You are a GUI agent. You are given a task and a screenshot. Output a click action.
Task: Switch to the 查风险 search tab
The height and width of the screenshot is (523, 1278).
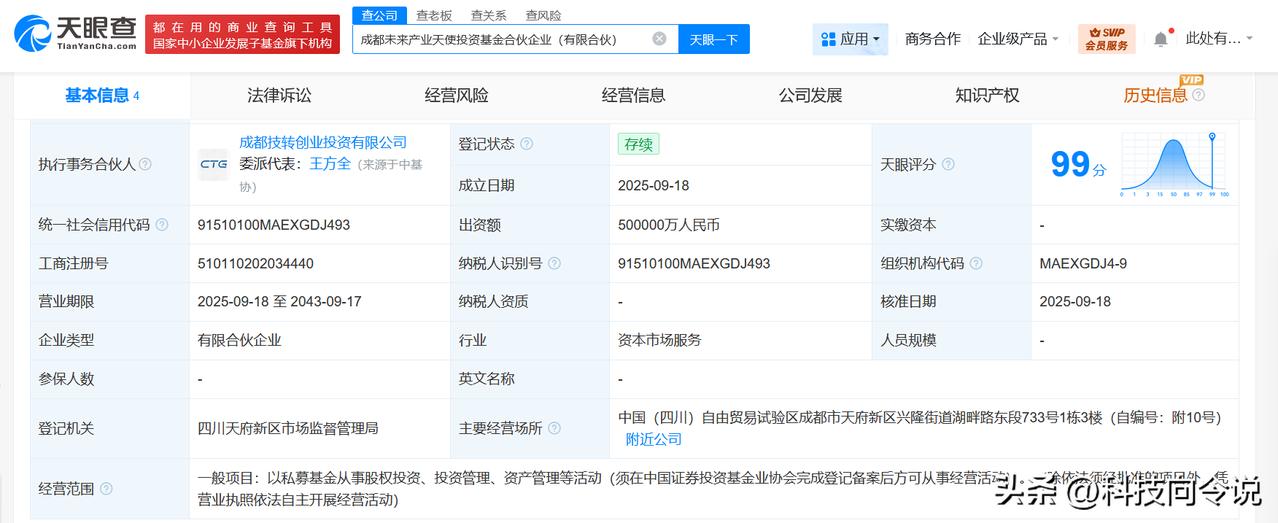coord(543,15)
